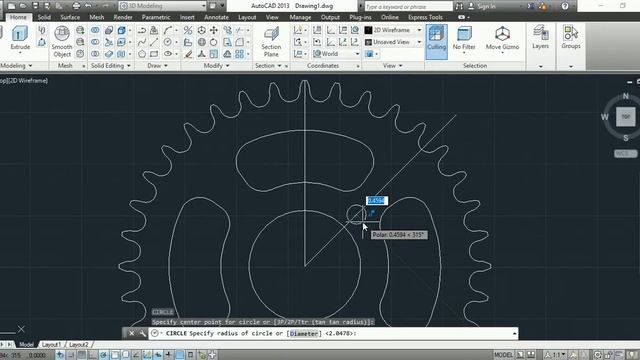Expand the Modify panel
The width and height of the screenshot is (640, 360).
216,66
